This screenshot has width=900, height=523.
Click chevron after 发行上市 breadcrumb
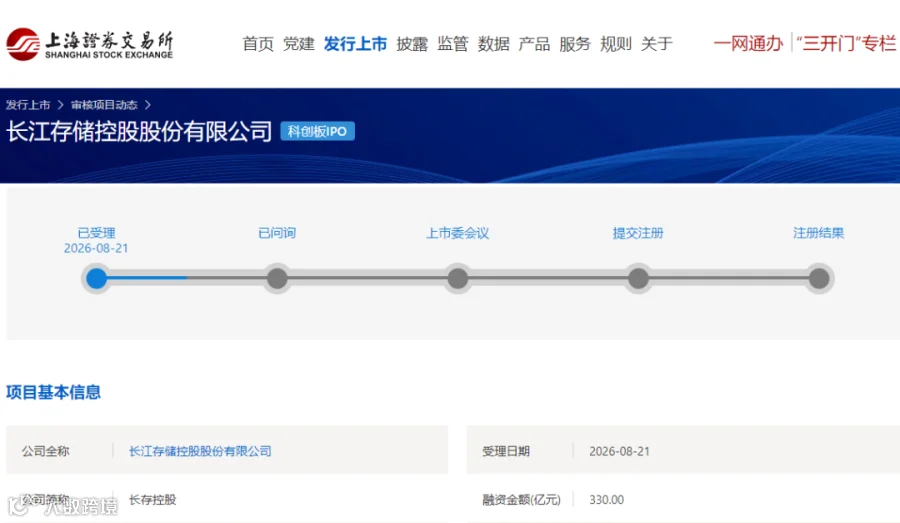pos(60,105)
